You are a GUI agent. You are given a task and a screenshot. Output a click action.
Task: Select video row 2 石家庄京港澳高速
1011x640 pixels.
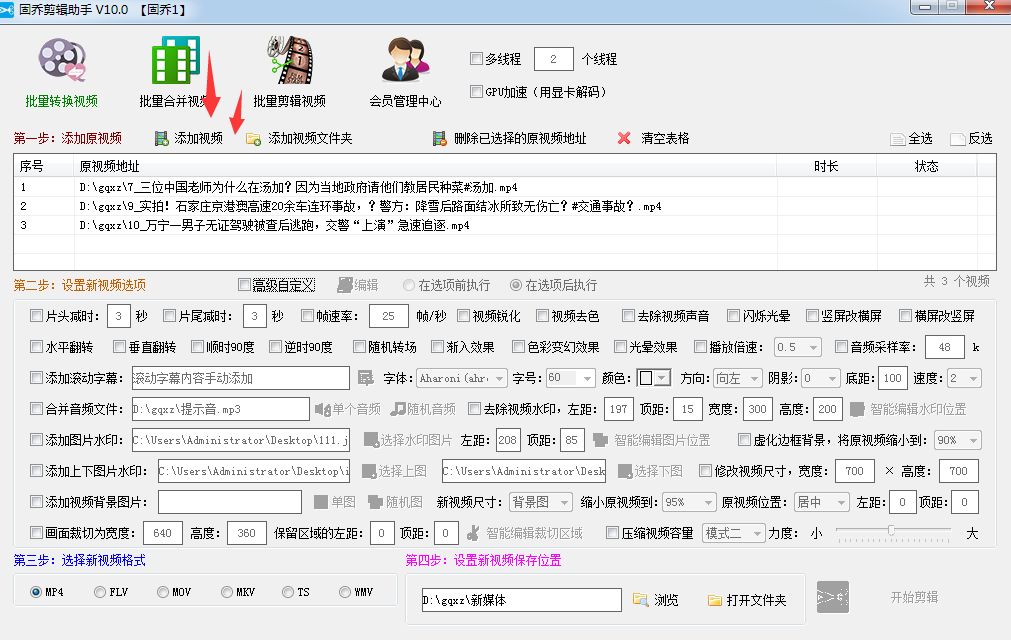(504, 206)
